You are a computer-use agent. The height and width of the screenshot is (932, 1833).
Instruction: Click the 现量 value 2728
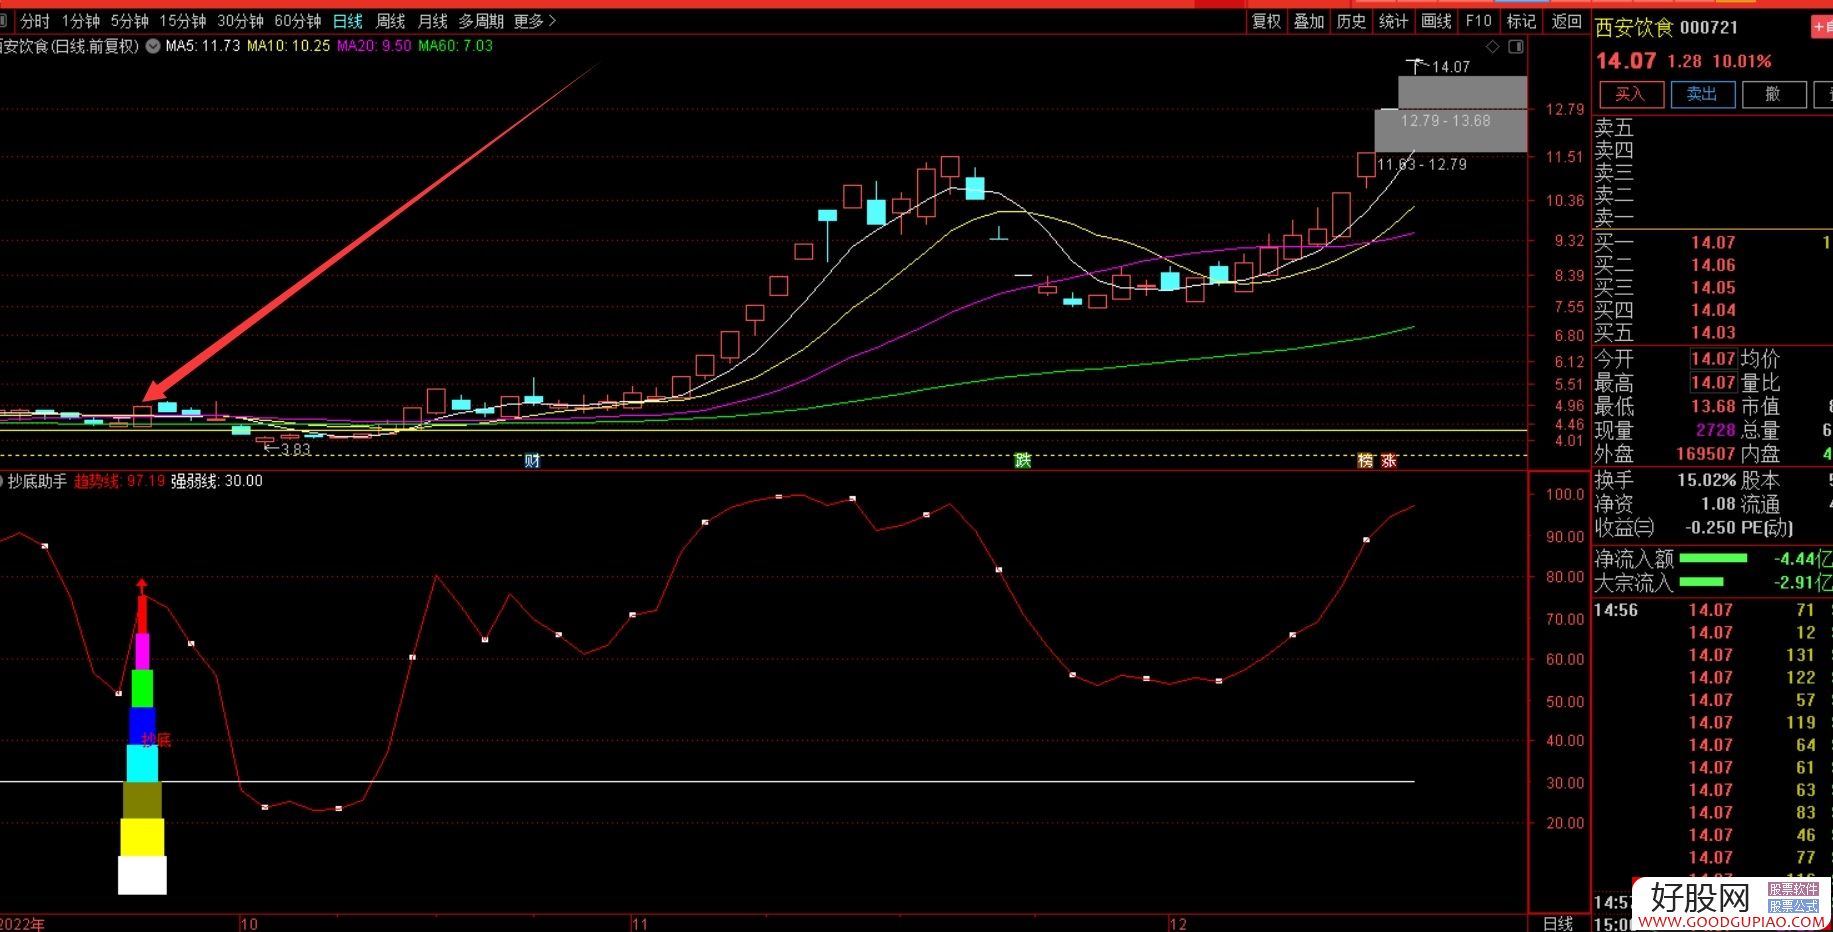click(1716, 430)
